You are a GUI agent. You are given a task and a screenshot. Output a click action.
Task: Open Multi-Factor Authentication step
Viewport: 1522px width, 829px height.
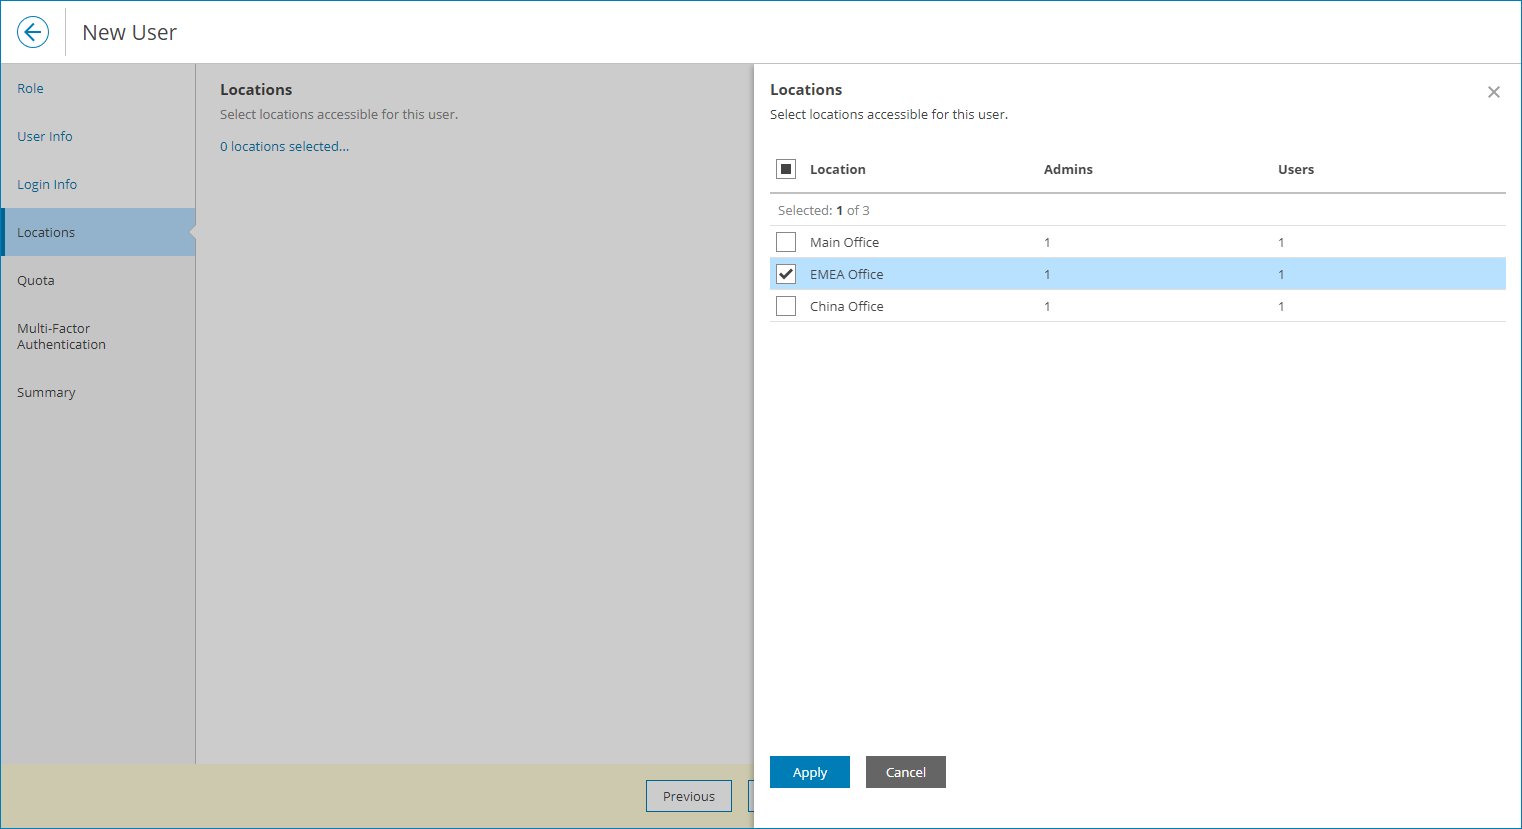tap(61, 336)
